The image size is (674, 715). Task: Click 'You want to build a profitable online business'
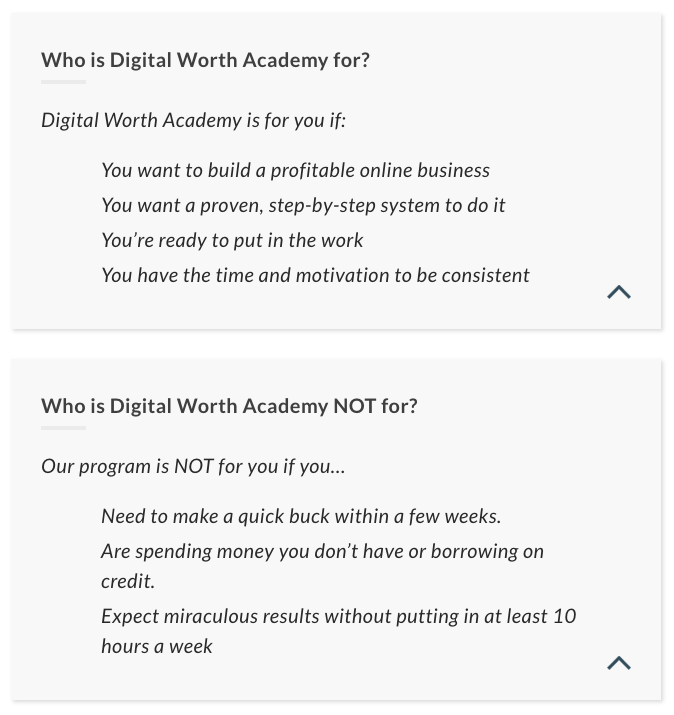tap(296, 171)
